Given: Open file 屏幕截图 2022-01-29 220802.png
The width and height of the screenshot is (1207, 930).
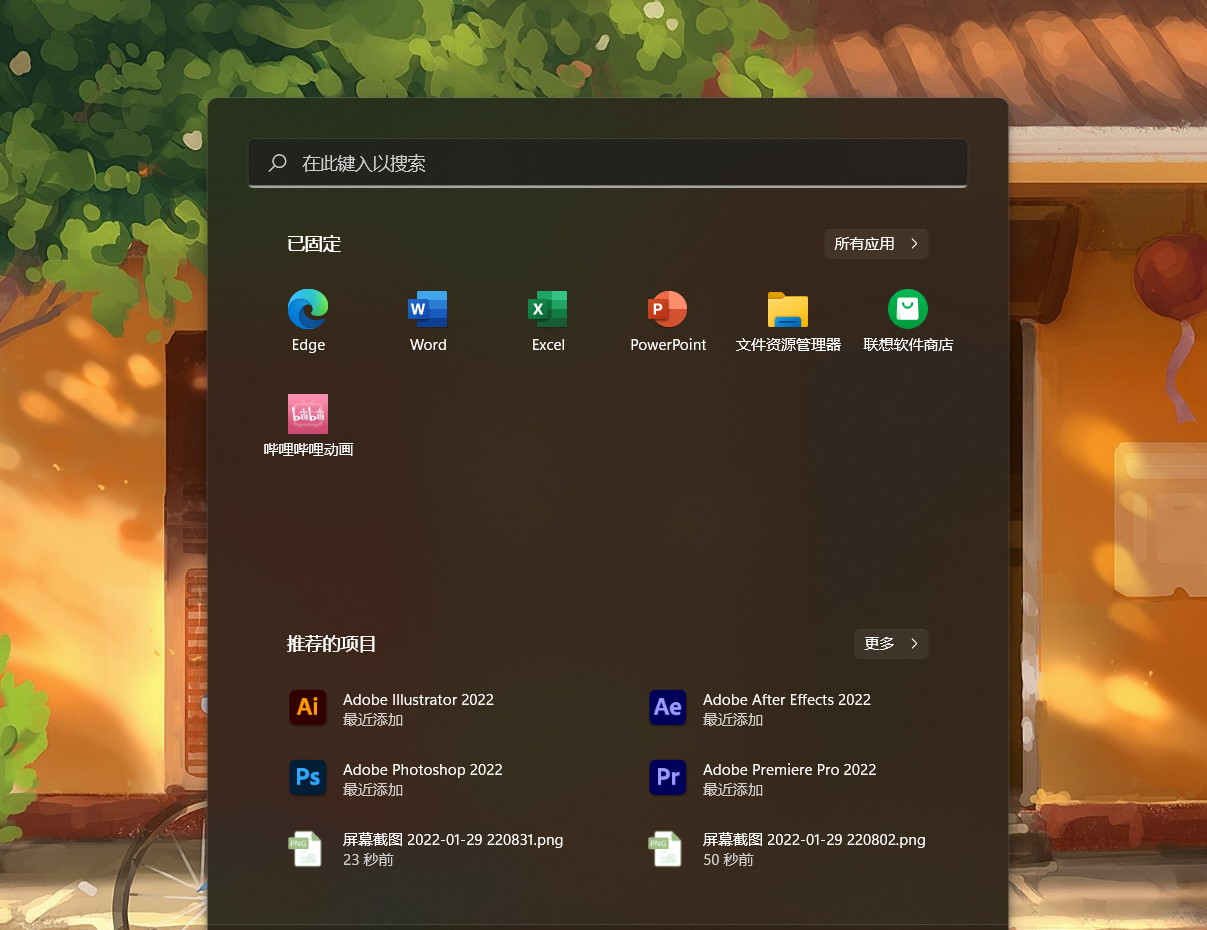Looking at the screenshot, I should (814, 840).
